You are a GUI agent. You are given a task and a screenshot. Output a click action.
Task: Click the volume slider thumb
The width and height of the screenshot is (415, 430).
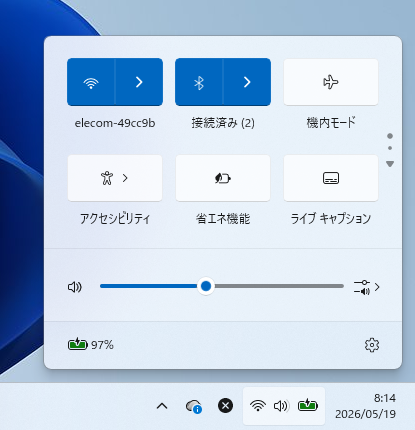[x=206, y=286]
